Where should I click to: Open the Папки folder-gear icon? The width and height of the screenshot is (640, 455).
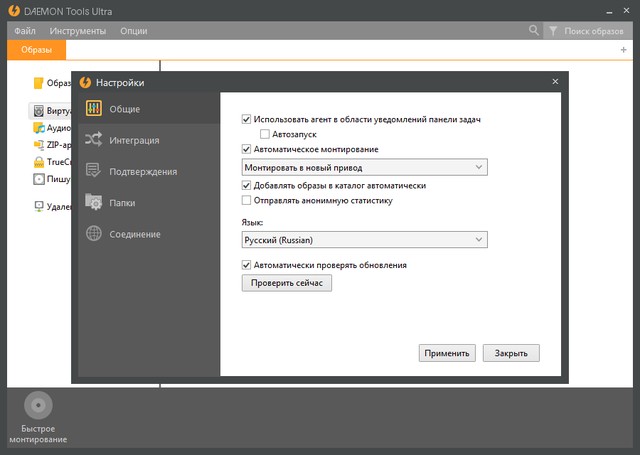point(93,202)
